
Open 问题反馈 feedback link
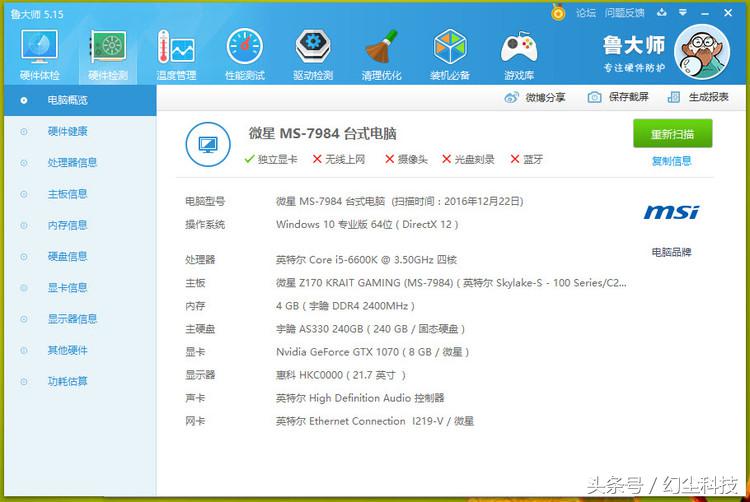tap(624, 13)
